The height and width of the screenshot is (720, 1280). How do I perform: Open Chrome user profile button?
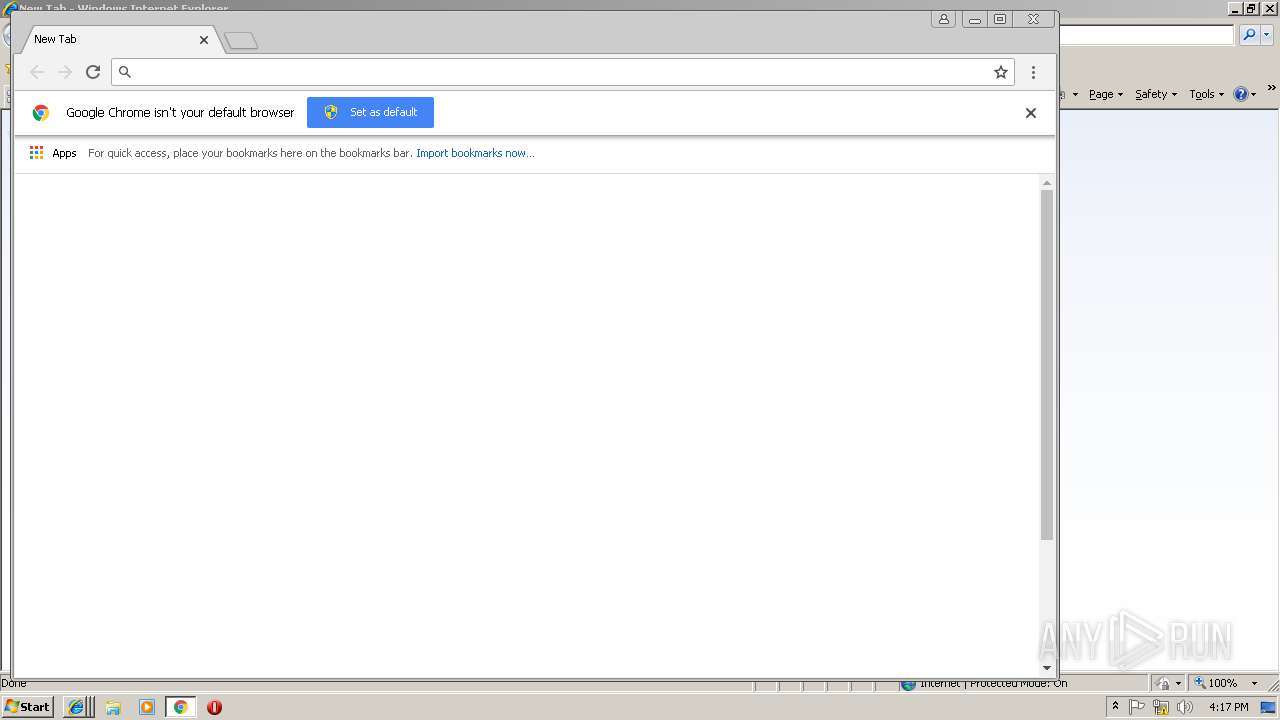point(943,19)
